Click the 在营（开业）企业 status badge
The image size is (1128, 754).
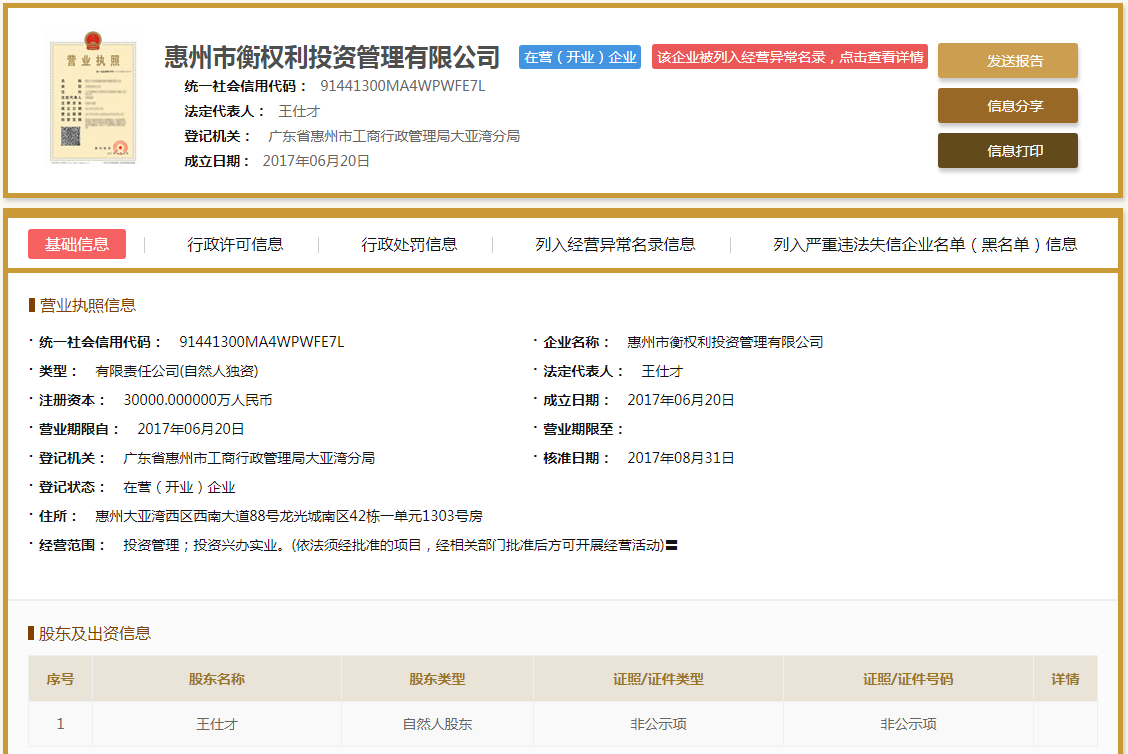[579, 58]
